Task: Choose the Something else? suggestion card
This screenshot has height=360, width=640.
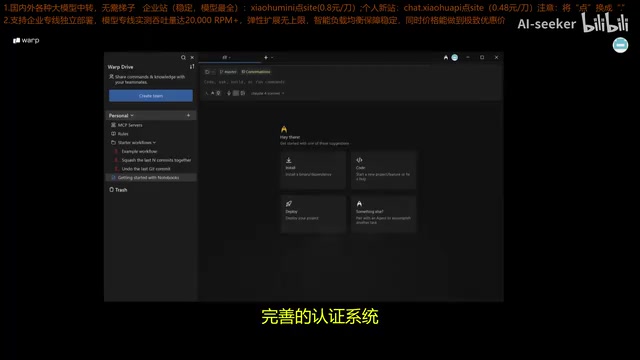Action: click(383, 214)
